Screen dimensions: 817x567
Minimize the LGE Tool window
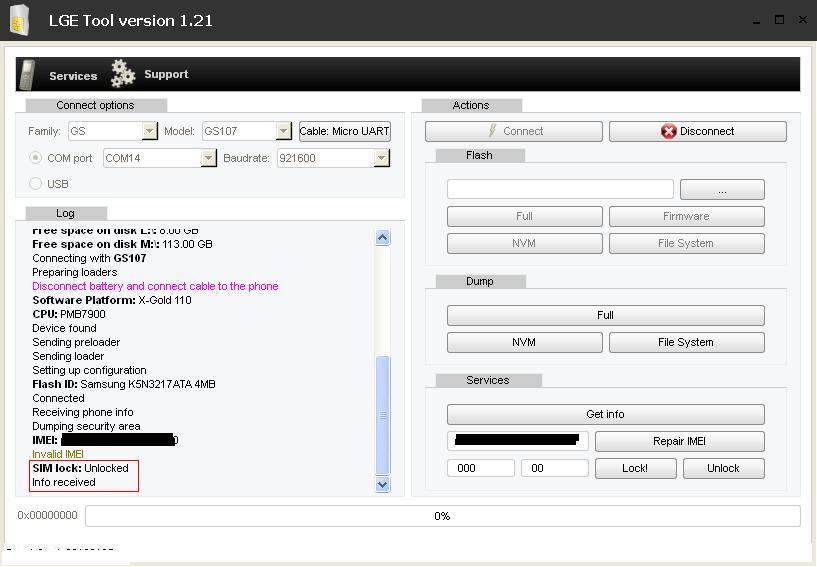(756, 20)
